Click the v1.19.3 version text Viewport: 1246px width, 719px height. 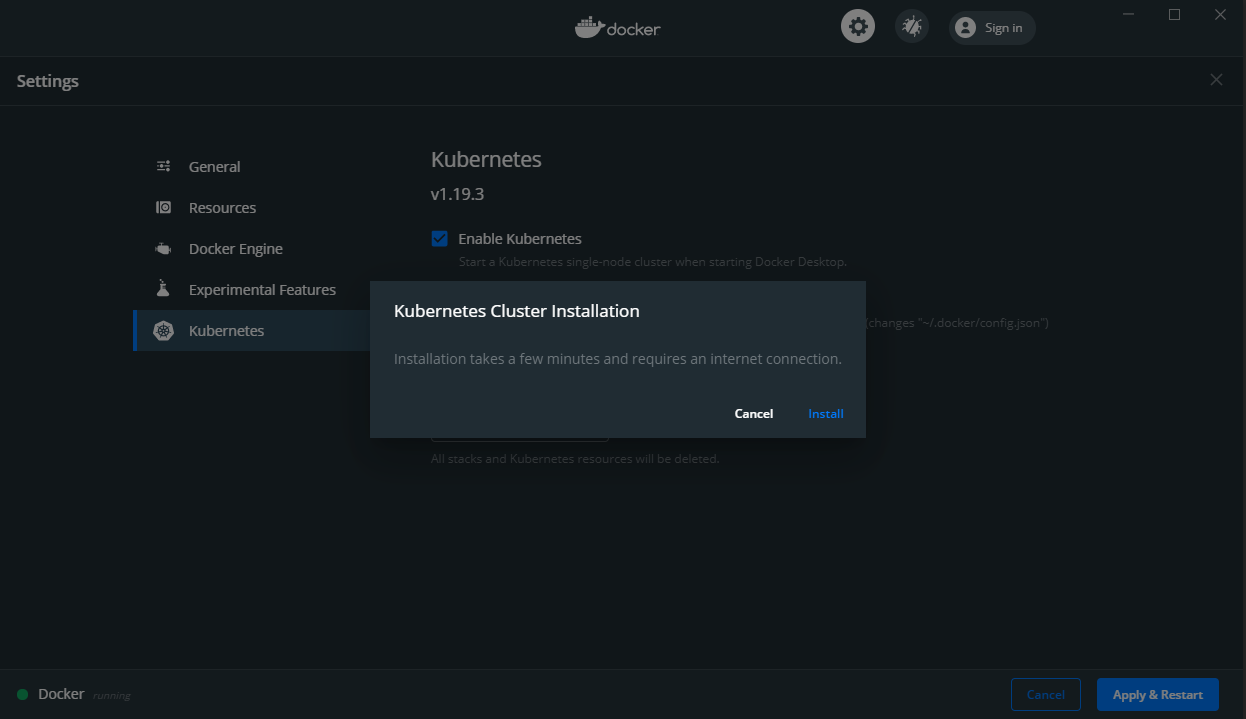tap(457, 194)
